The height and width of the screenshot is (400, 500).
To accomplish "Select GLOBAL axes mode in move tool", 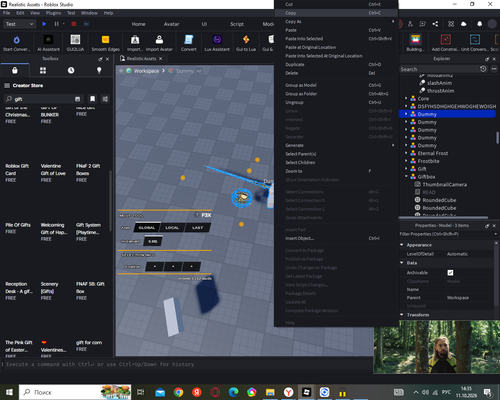I will click(147, 228).
